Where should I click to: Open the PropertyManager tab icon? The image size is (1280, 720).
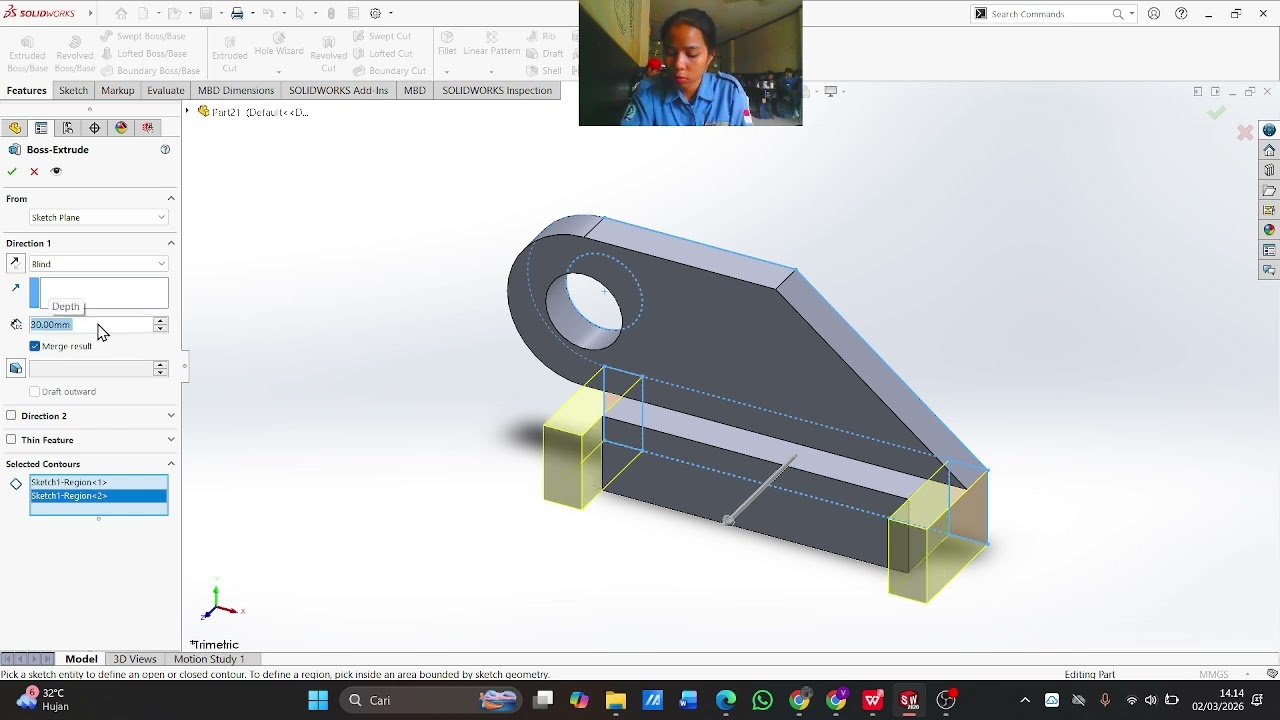41,128
